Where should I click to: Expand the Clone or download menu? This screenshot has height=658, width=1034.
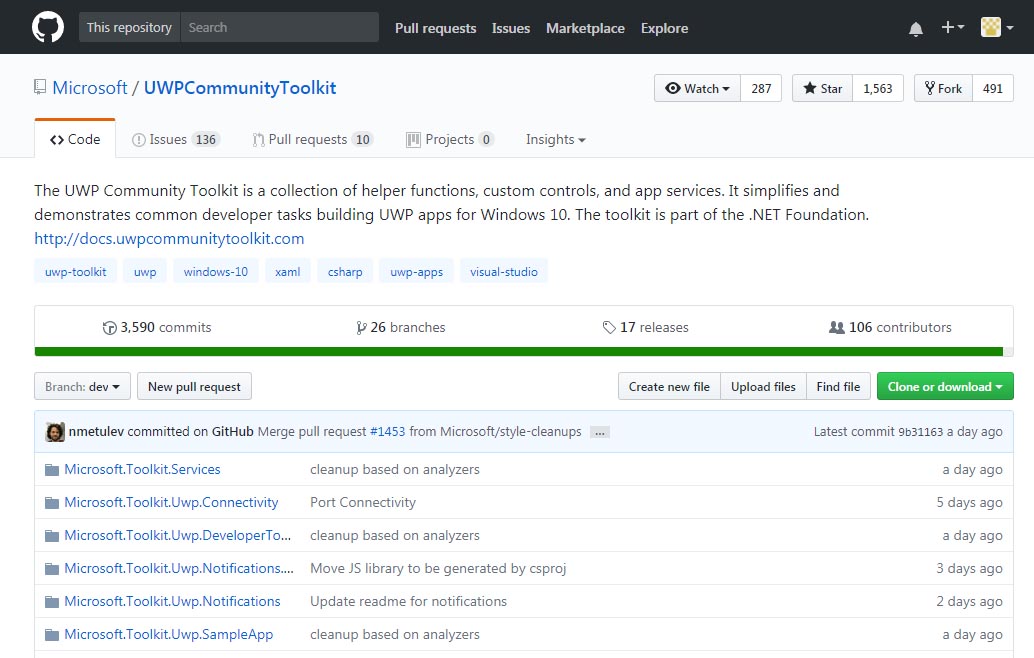[945, 386]
